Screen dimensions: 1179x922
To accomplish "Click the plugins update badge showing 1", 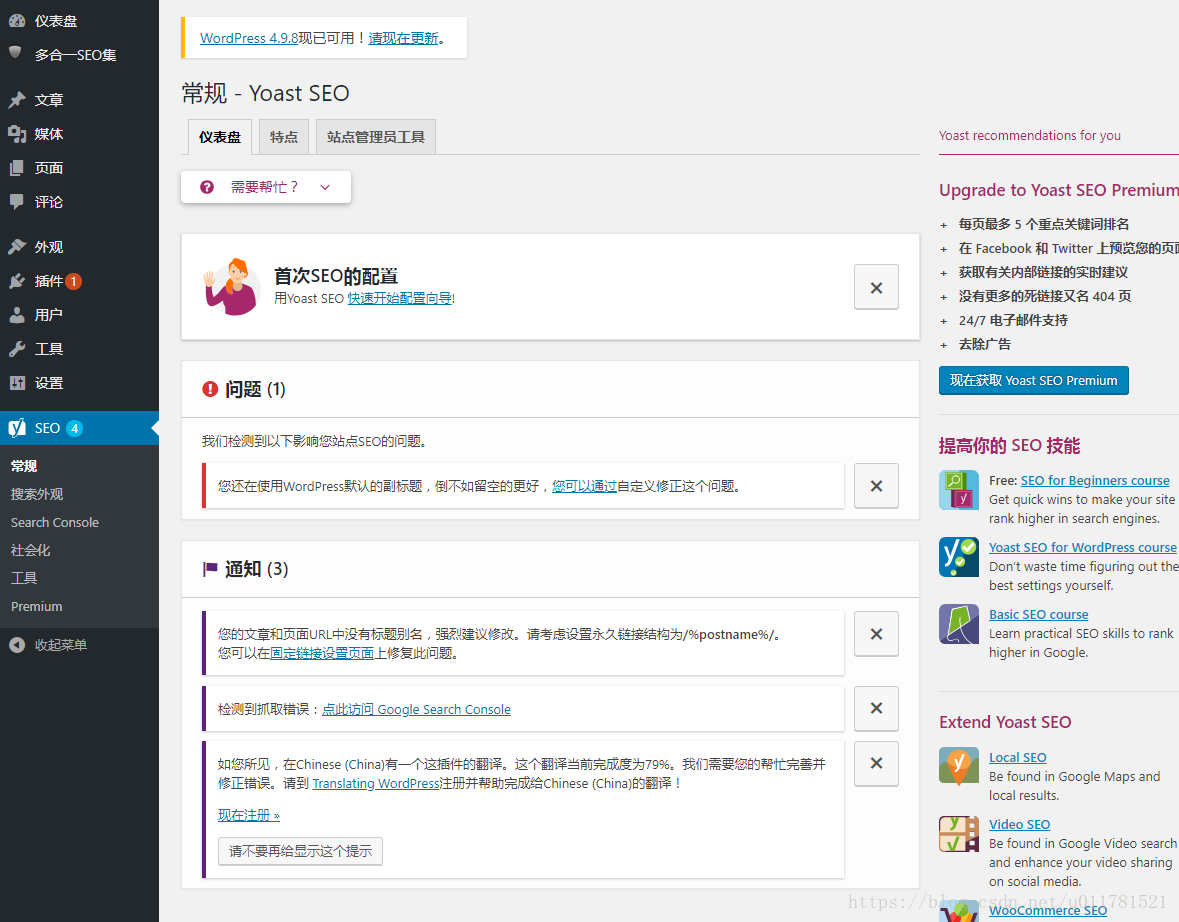I will 74,281.
